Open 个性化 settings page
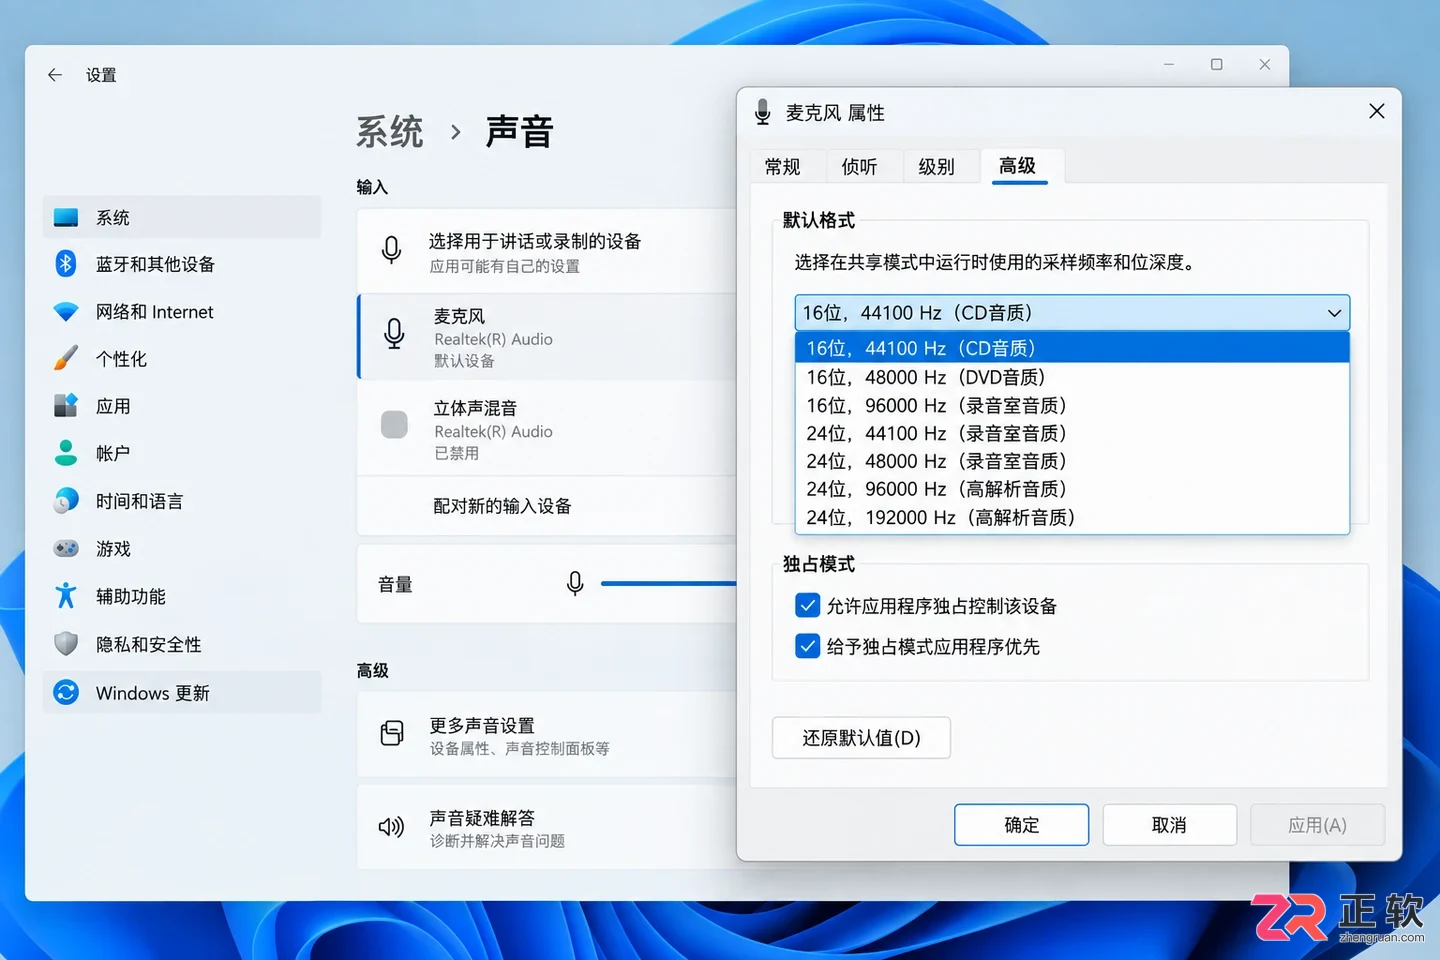This screenshot has height=960, width=1440. pyautogui.click(x=182, y=358)
